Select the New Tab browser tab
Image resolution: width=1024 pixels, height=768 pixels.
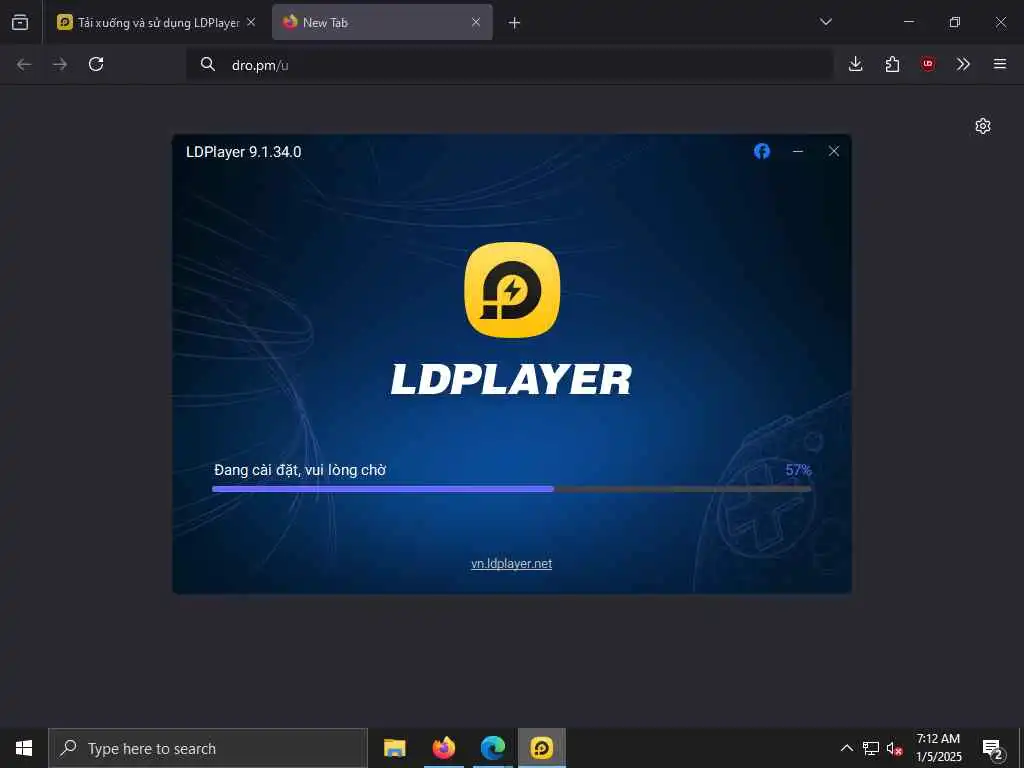click(x=382, y=22)
